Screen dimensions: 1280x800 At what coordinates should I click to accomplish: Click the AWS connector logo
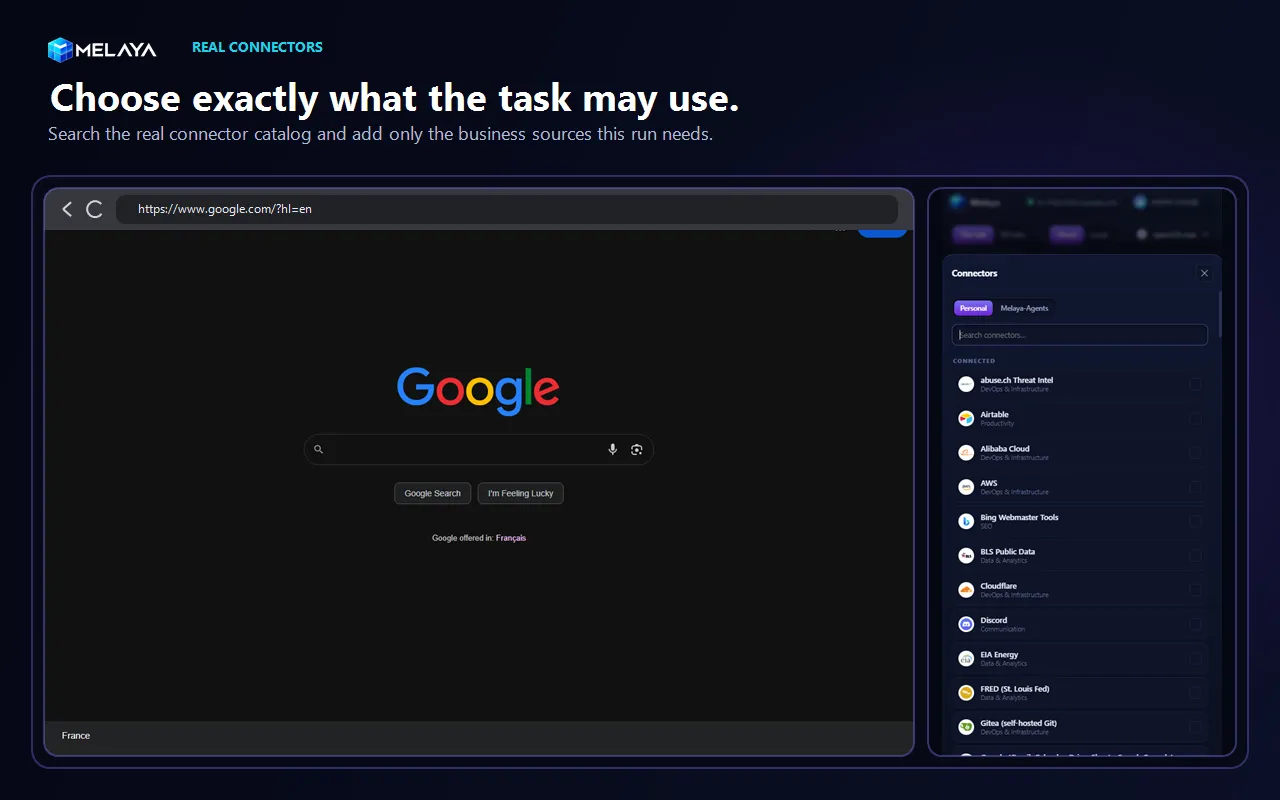(966, 487)
